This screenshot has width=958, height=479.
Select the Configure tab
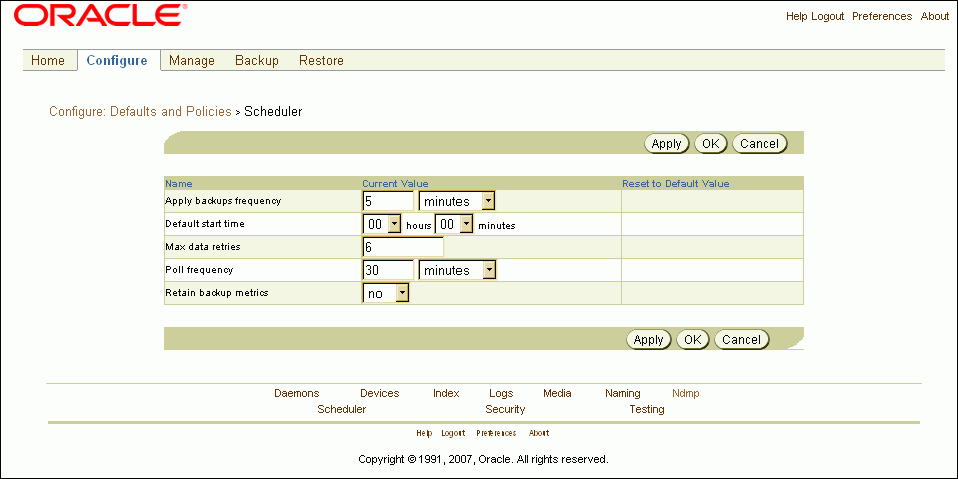point(117,60)
